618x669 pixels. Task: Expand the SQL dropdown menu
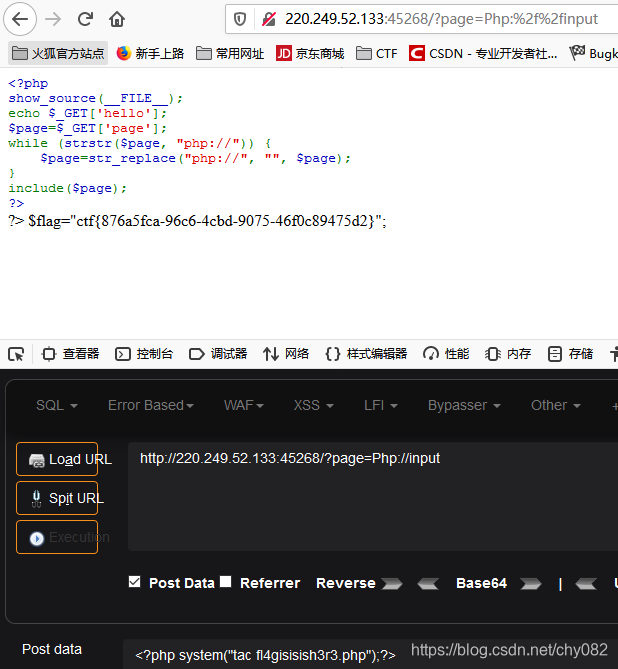(x=57, y=405)
